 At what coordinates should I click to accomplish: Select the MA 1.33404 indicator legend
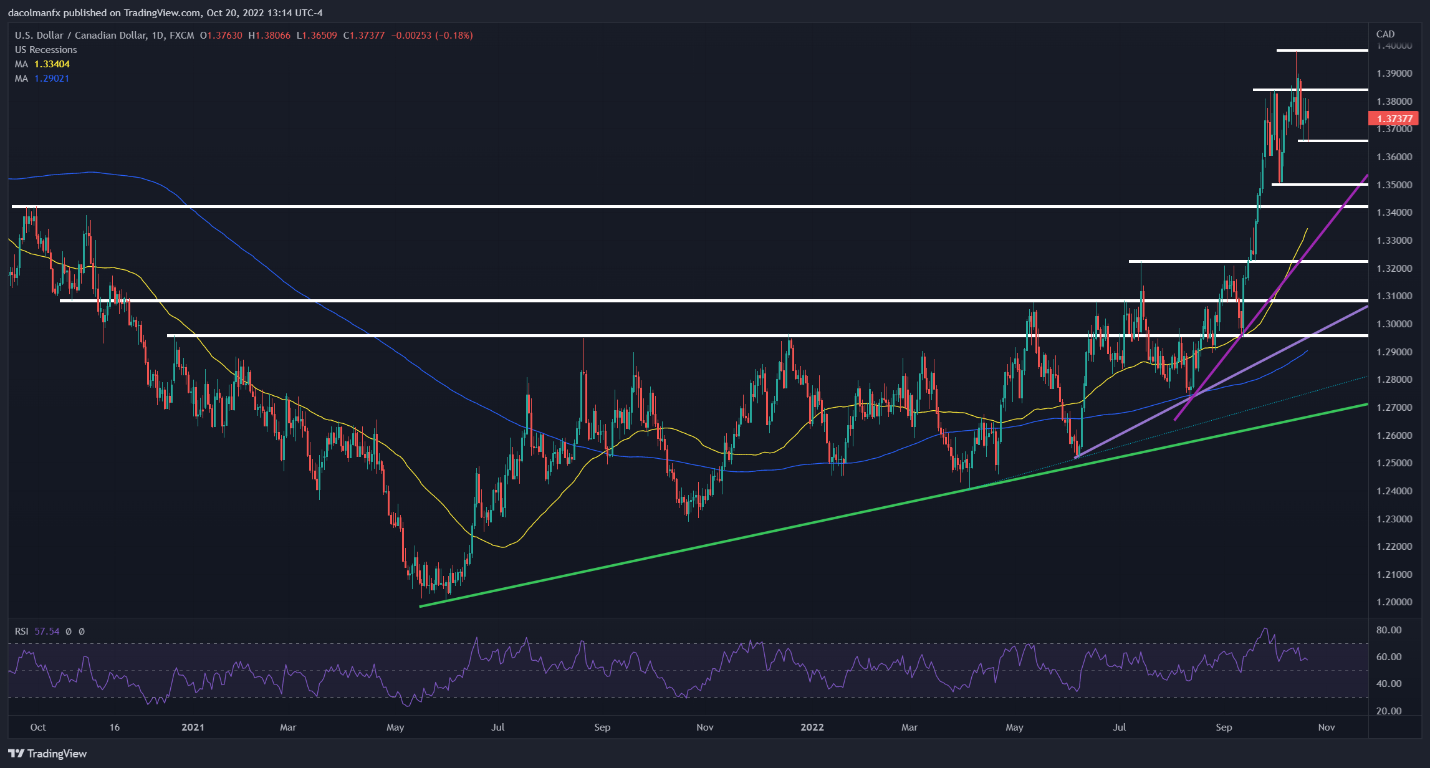[42, 63]
